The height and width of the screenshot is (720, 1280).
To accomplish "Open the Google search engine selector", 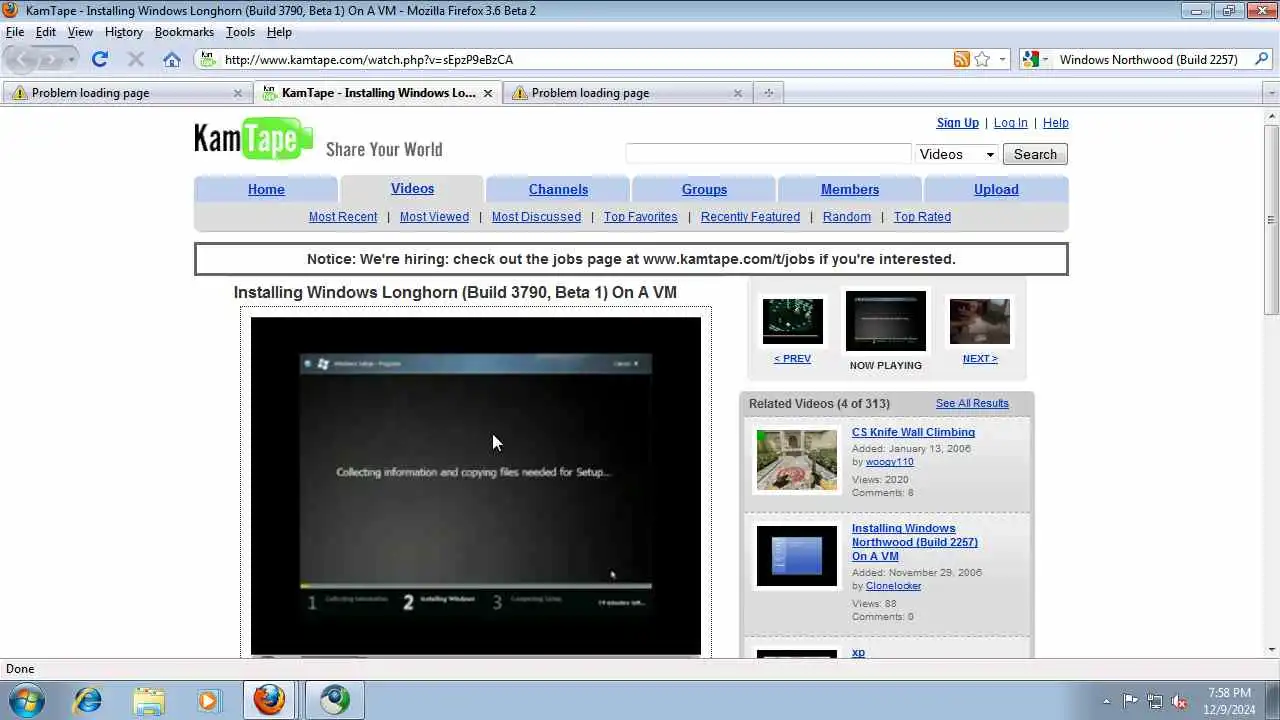I will (1035, 59).
